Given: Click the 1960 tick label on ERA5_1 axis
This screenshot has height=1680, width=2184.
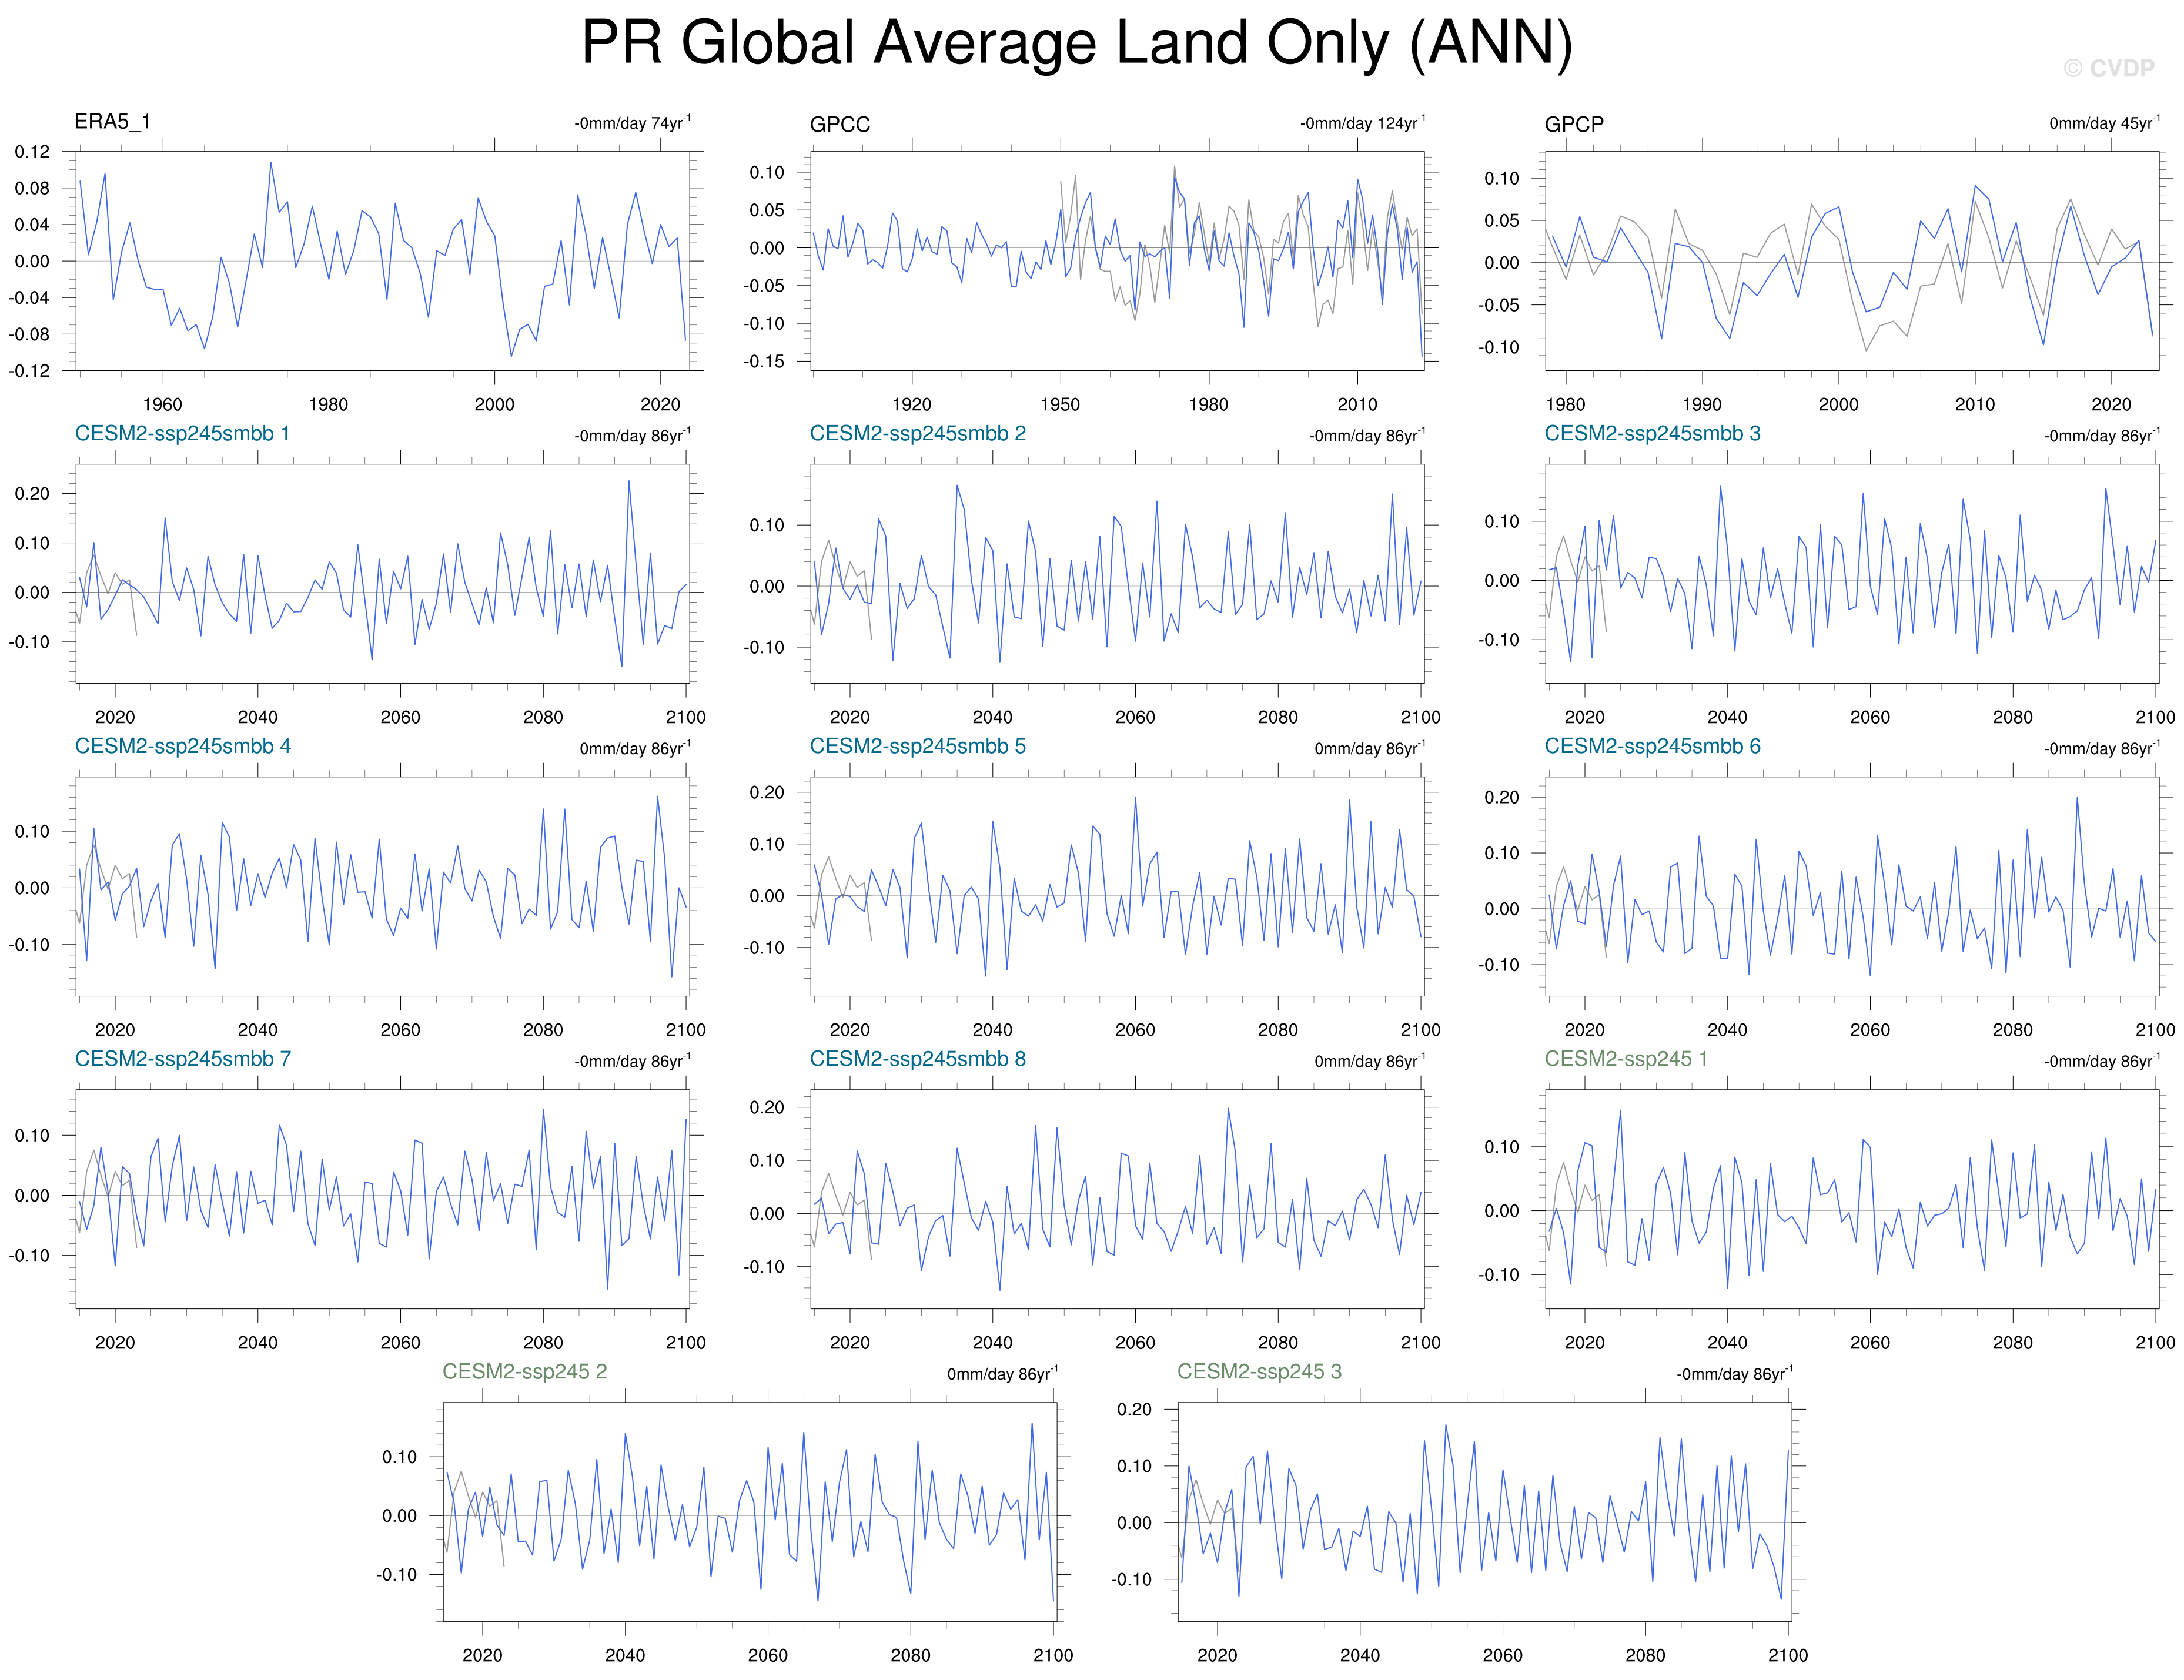Looking at the screenshot, I should tap(162, 405).
